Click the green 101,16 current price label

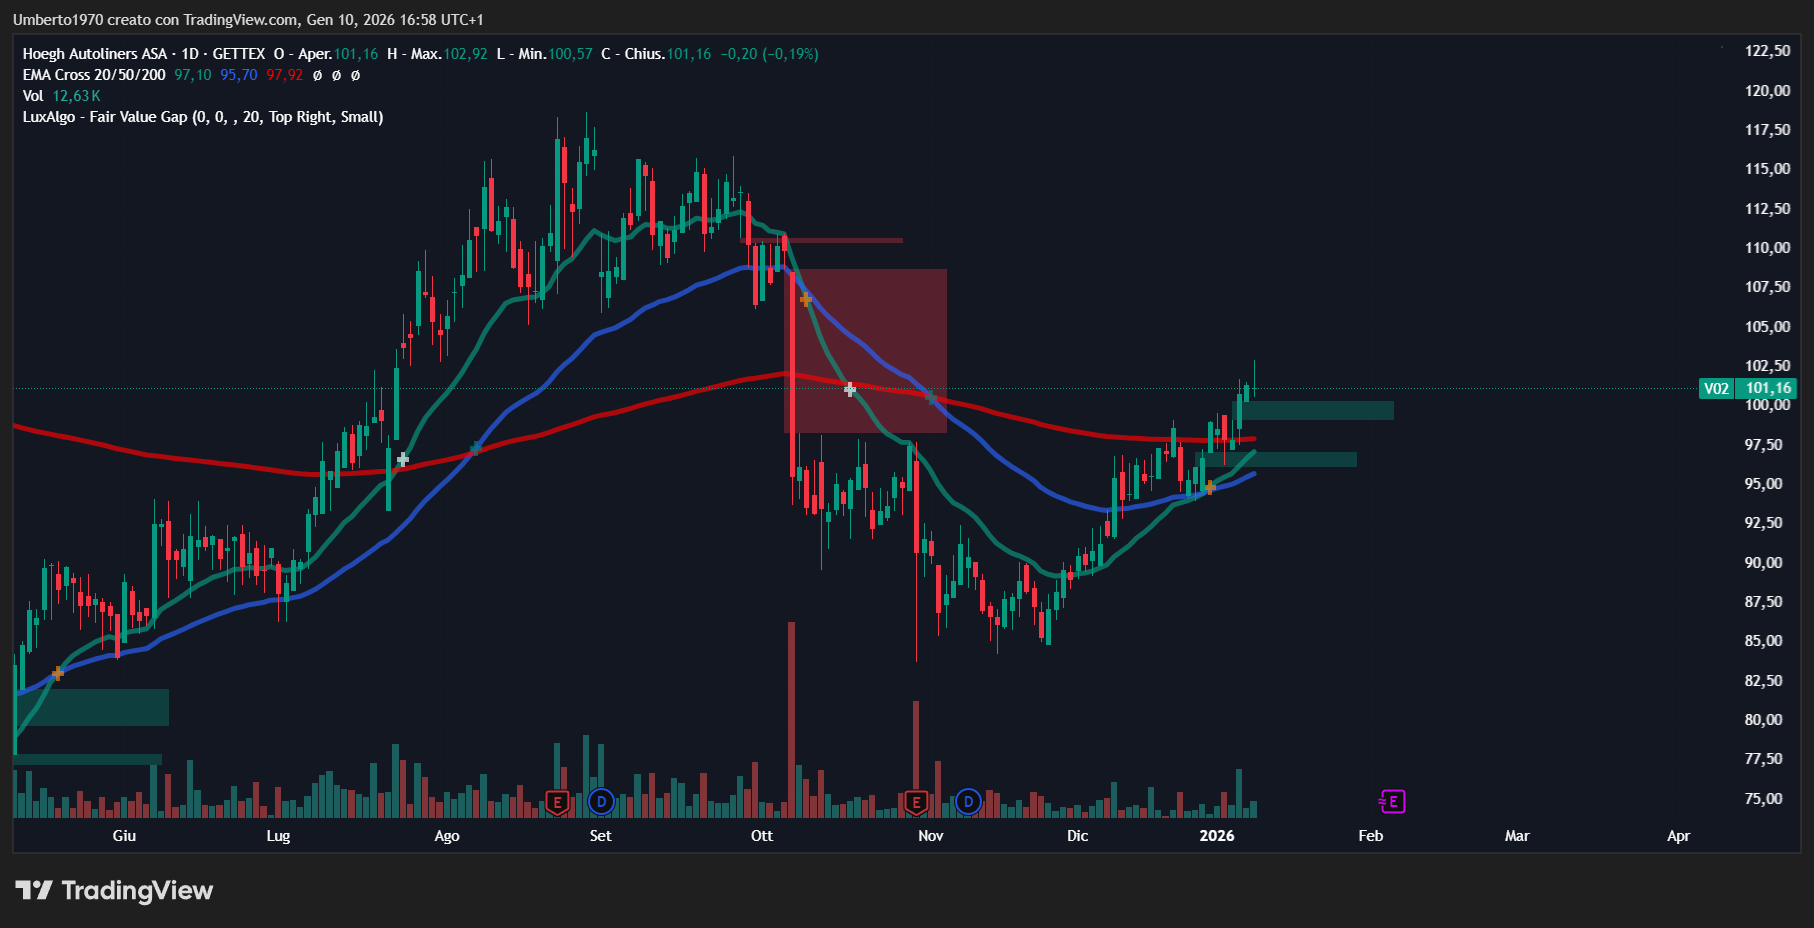[1768, 388]
